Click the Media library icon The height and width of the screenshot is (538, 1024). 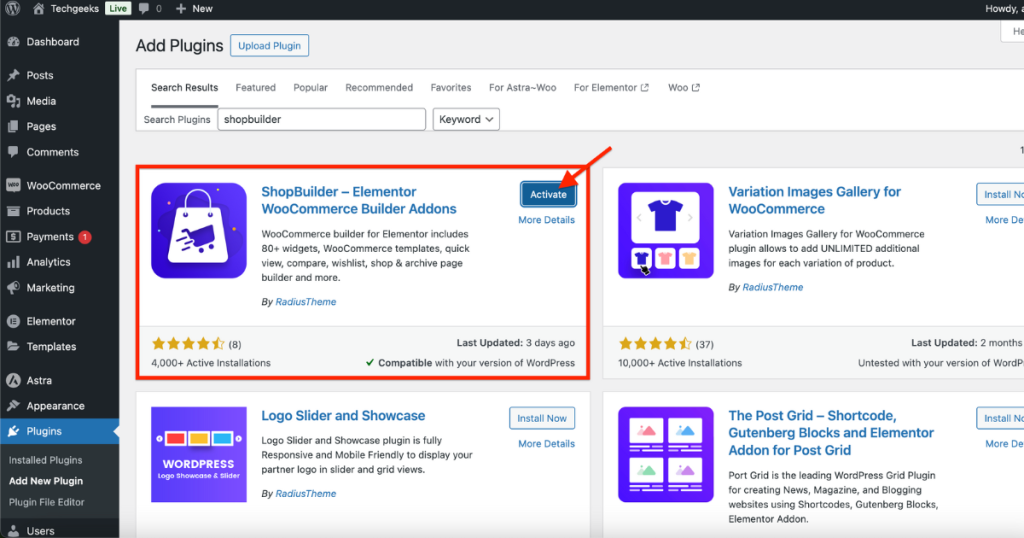[13, 101]
